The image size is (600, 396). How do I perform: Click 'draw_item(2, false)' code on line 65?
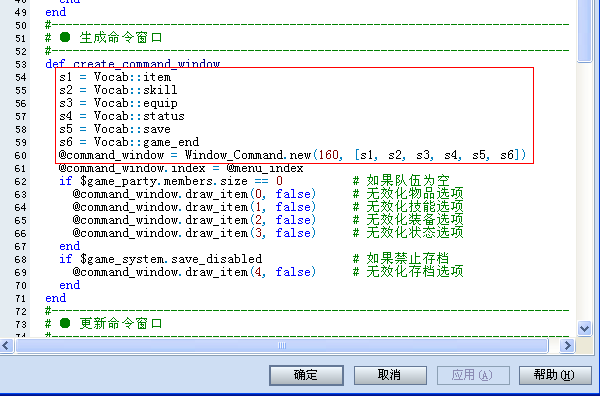(251, 220)
